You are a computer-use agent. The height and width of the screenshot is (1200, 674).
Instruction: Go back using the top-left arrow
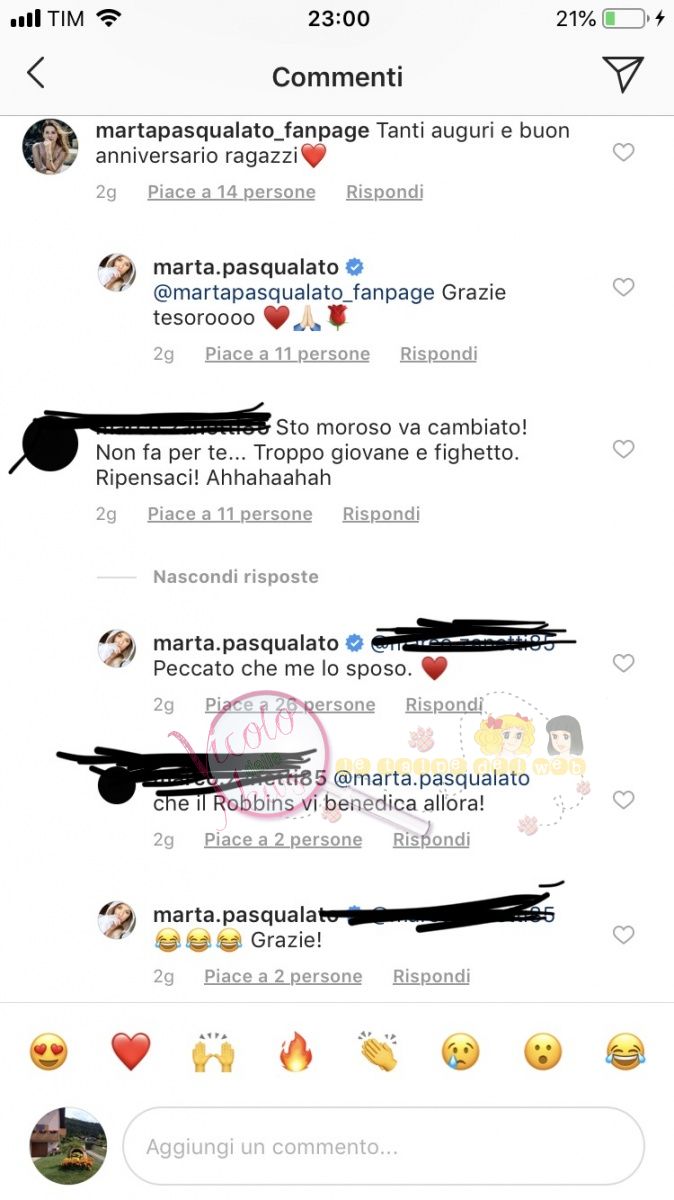(x=36, y=74)
